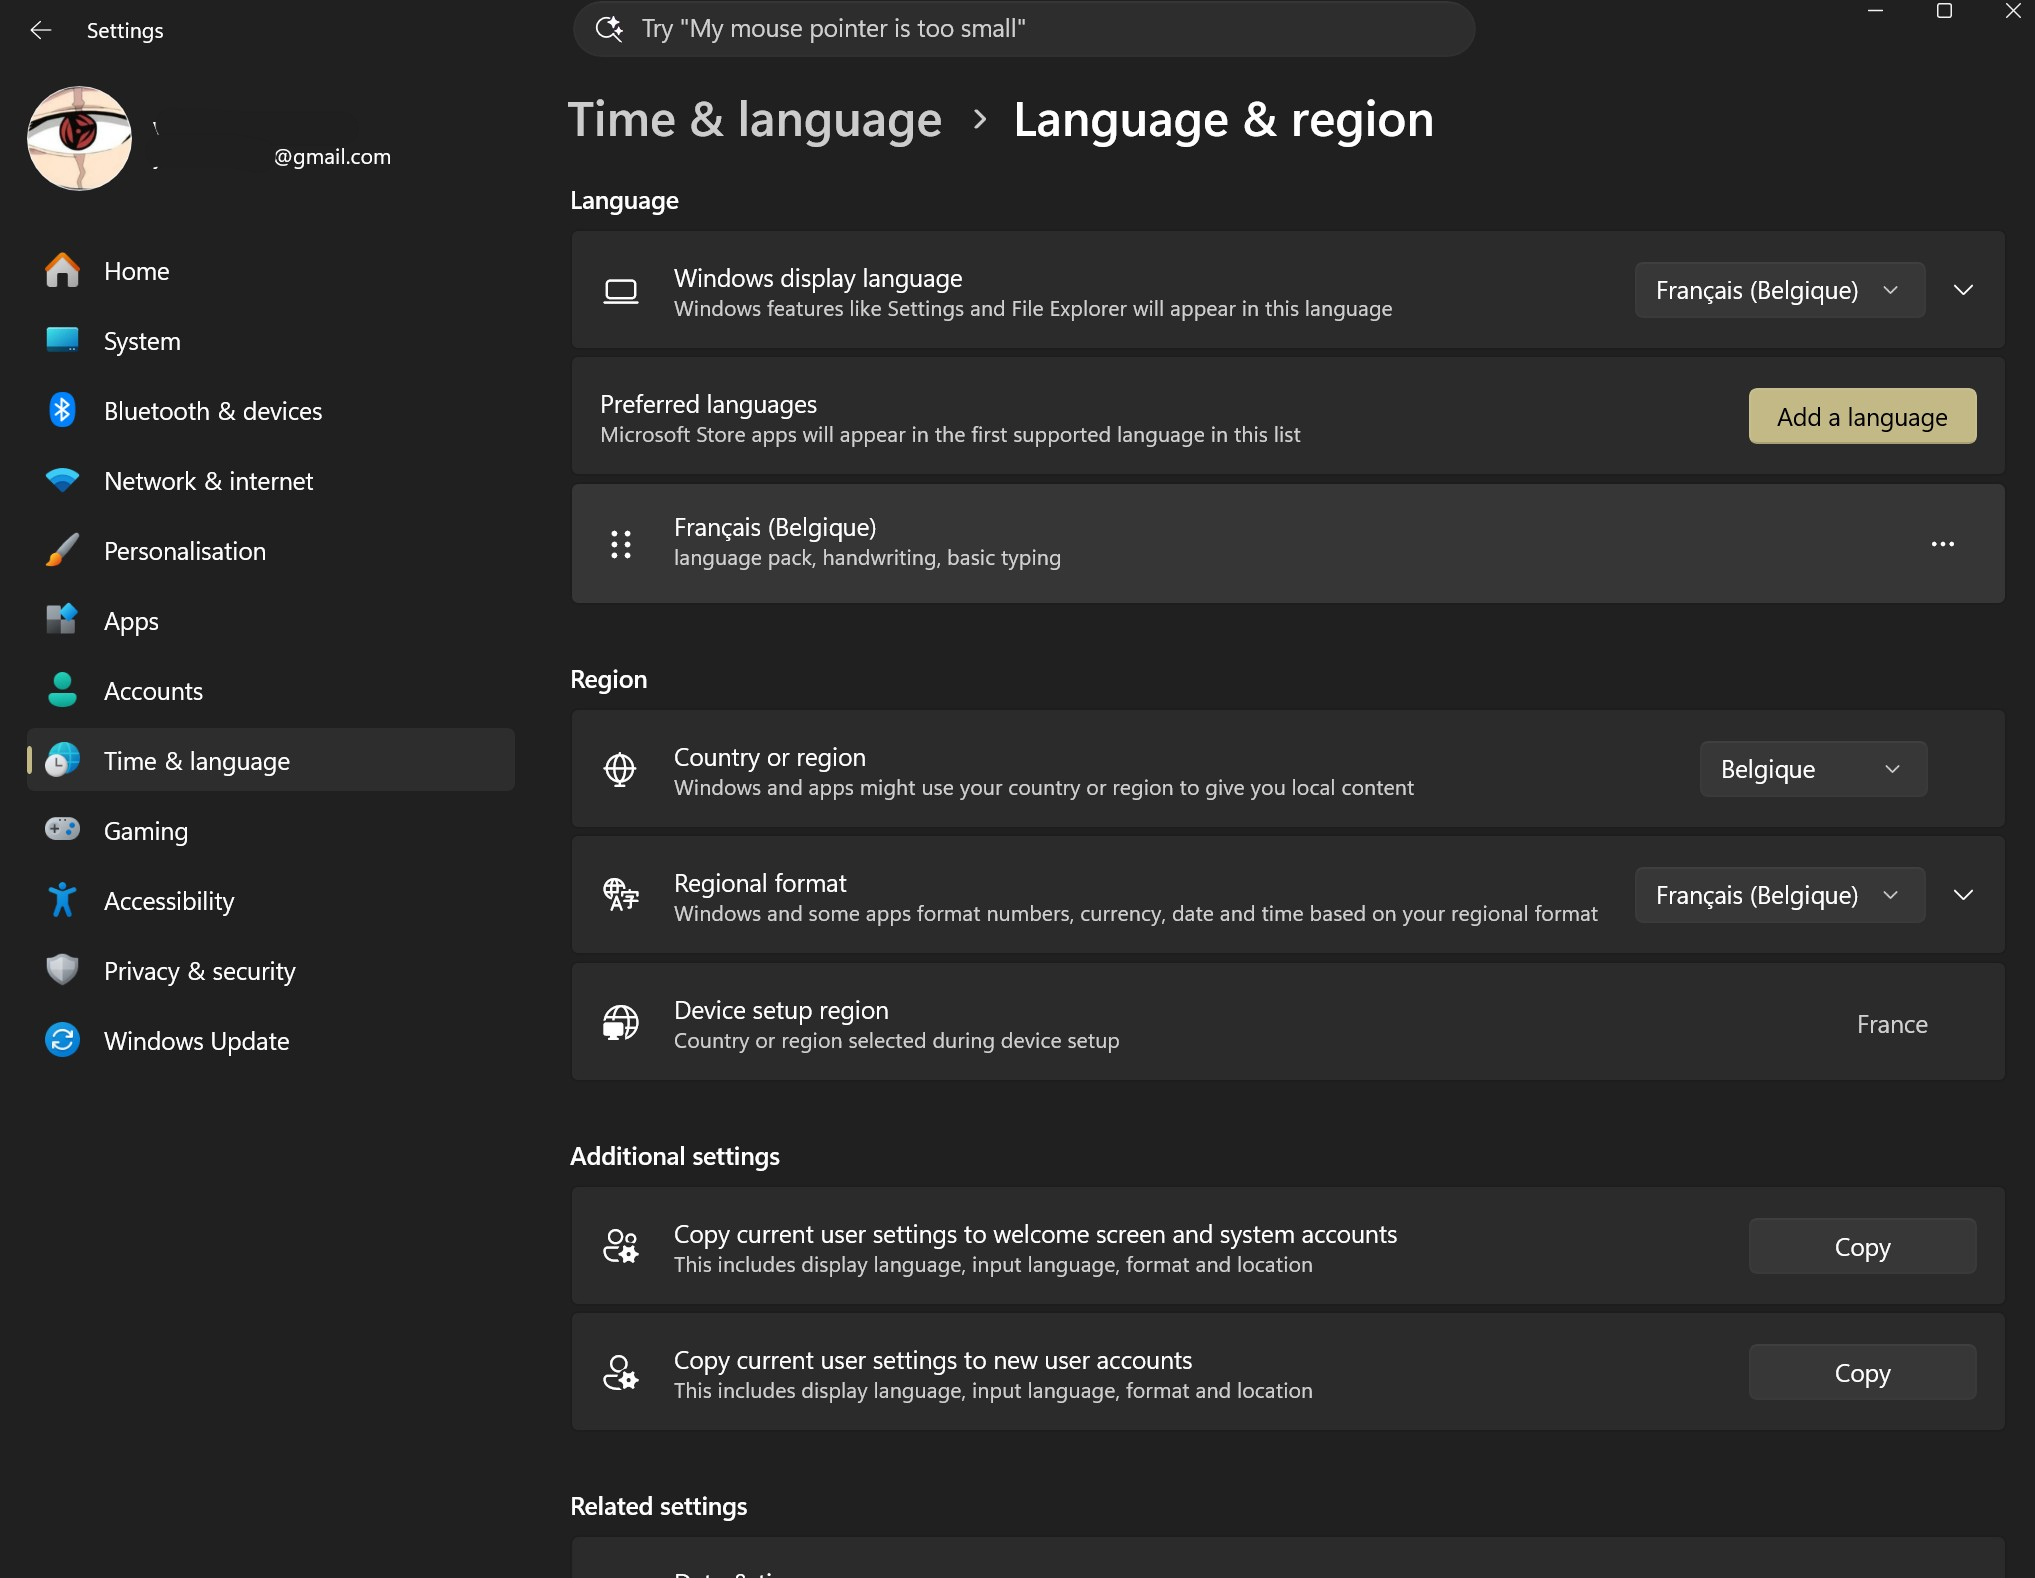Minimize the Settings window
This screenshot has width=2035, height=1578.
point(1876,11)
